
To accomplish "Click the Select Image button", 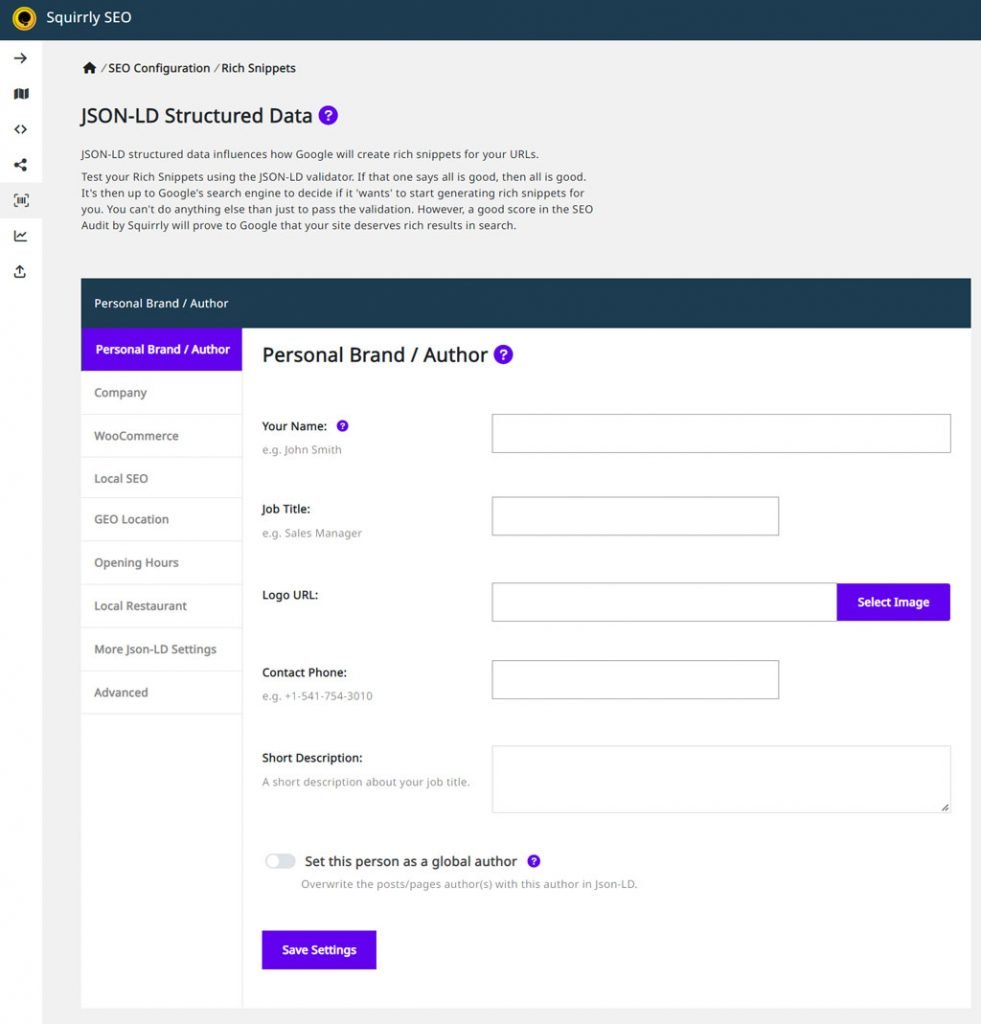I will tap(893, 602).
